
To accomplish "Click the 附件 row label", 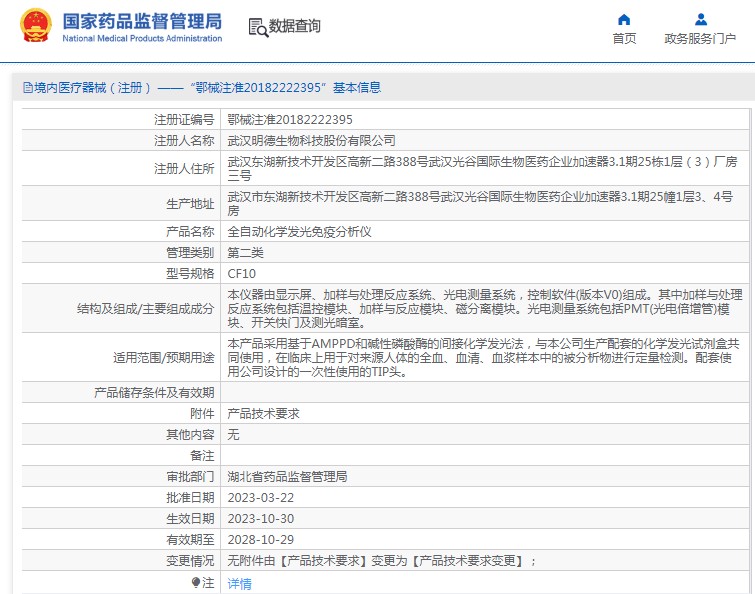I will pos(202,414).
